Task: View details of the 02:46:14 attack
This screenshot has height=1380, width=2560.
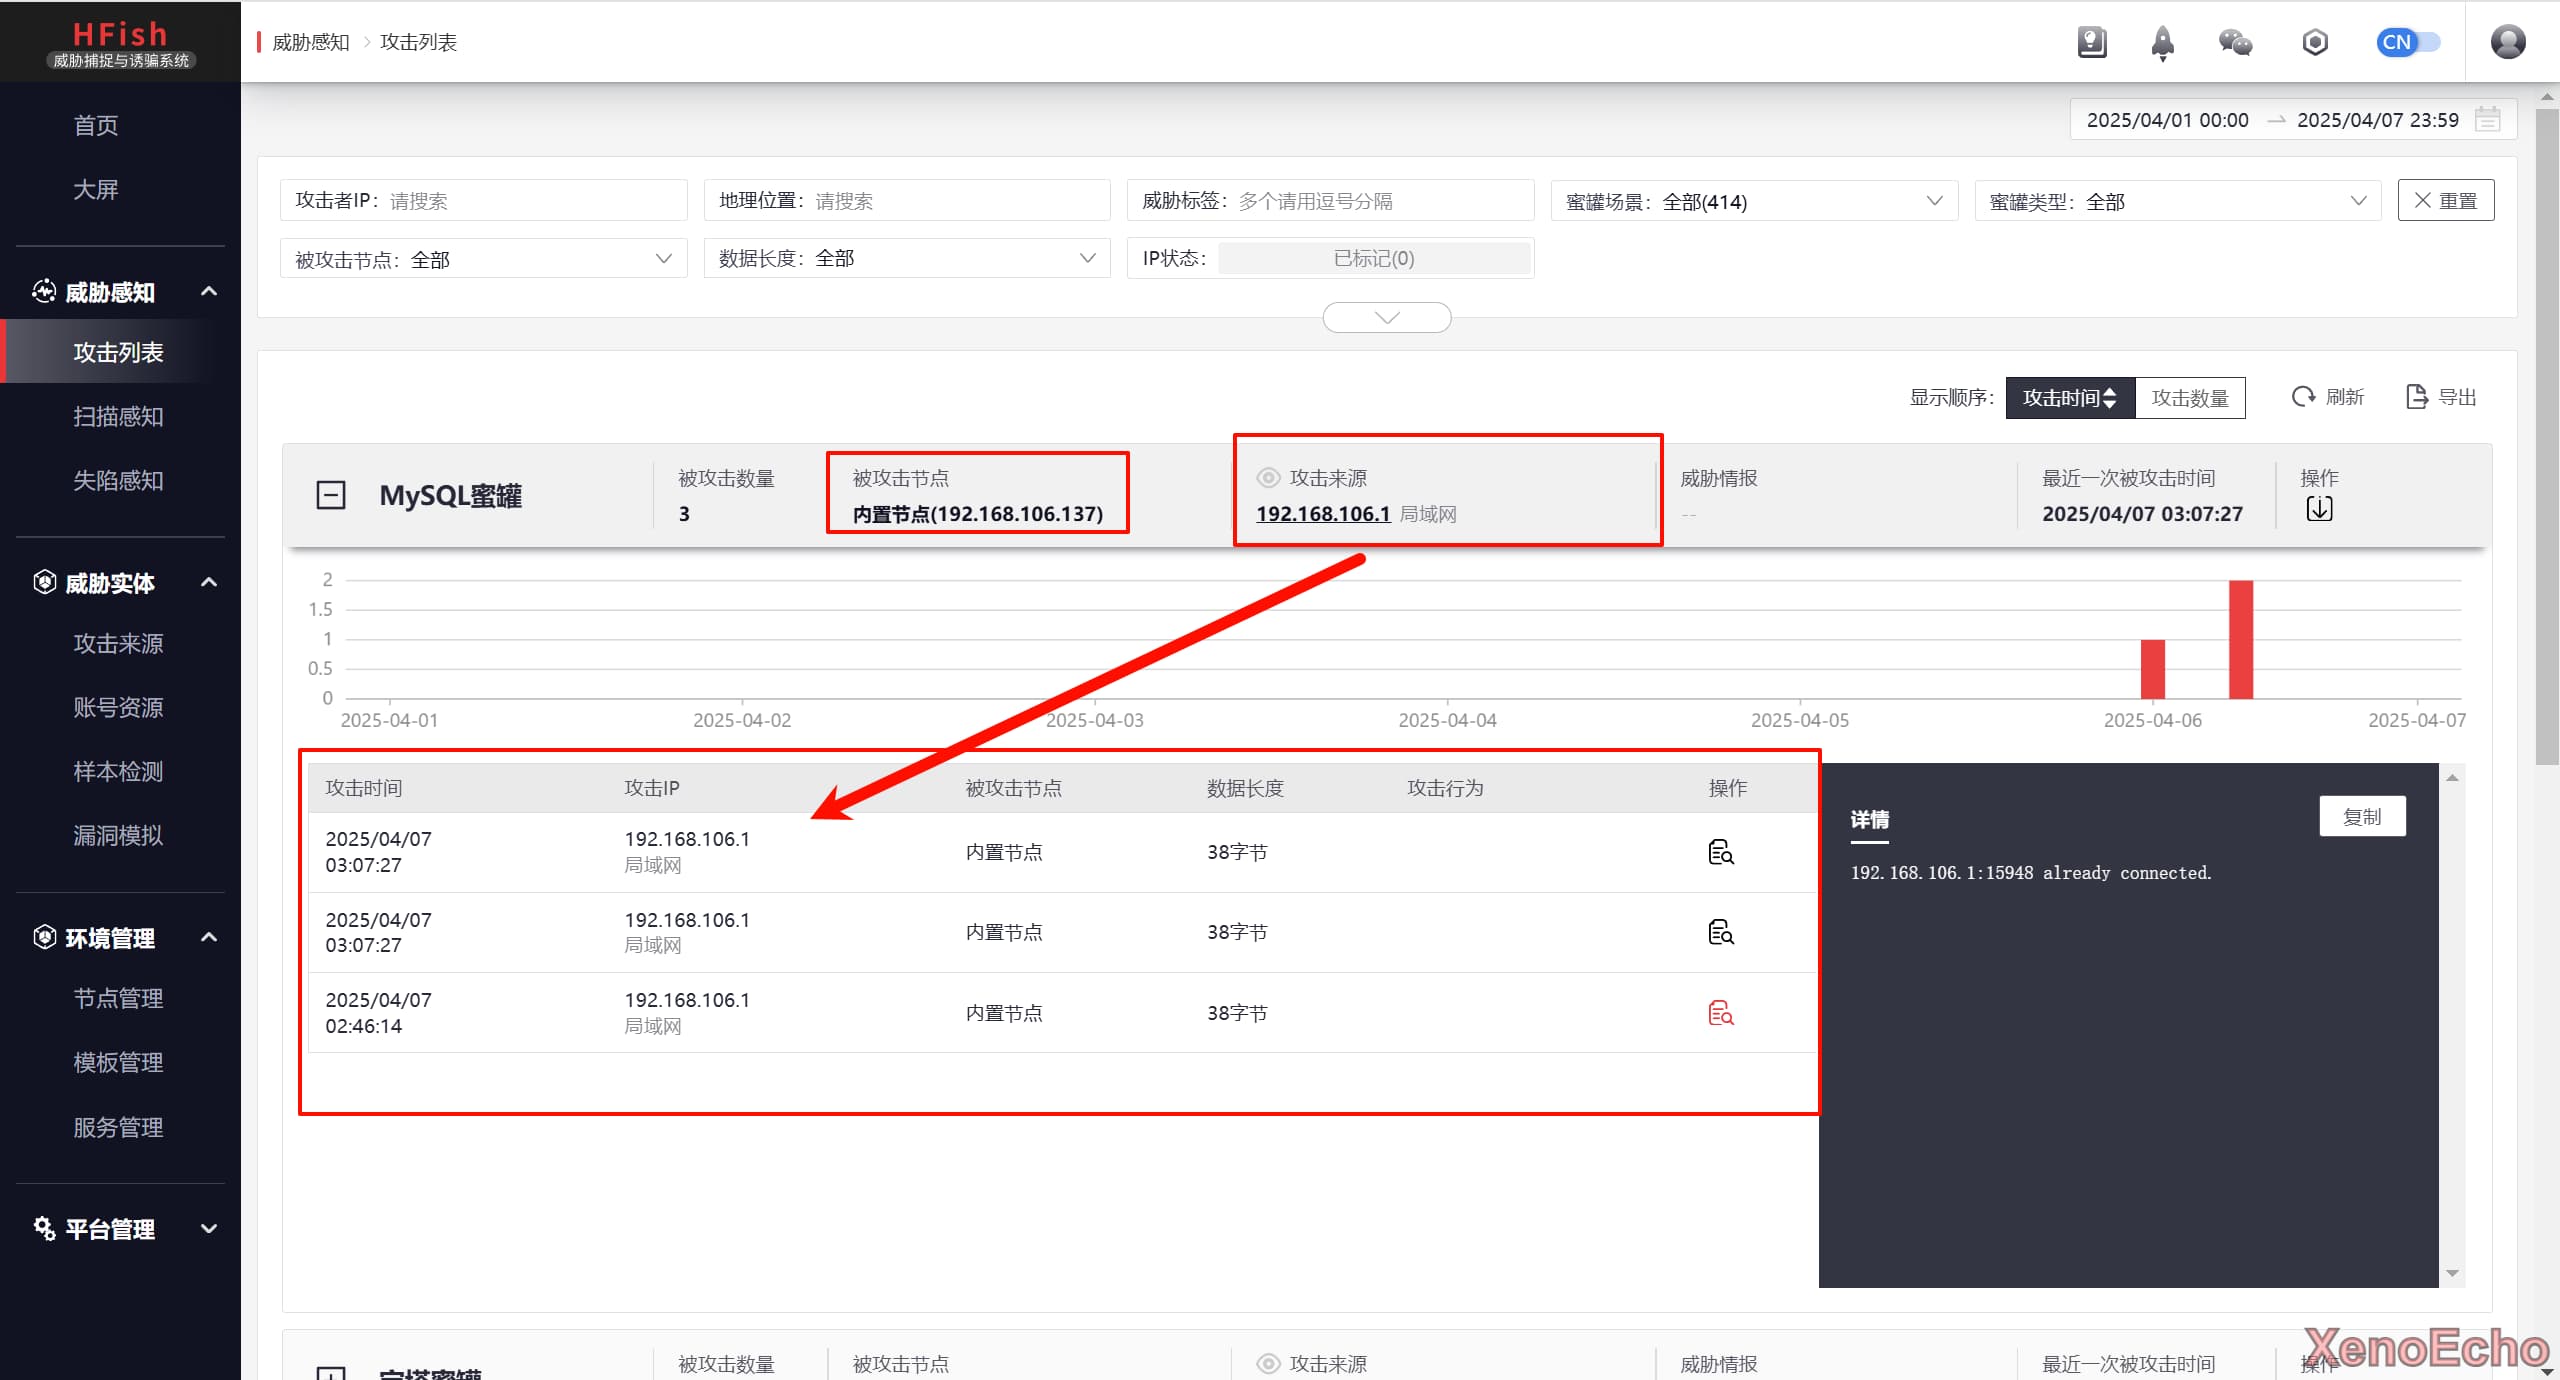Action: (x=1720, y=1013)
